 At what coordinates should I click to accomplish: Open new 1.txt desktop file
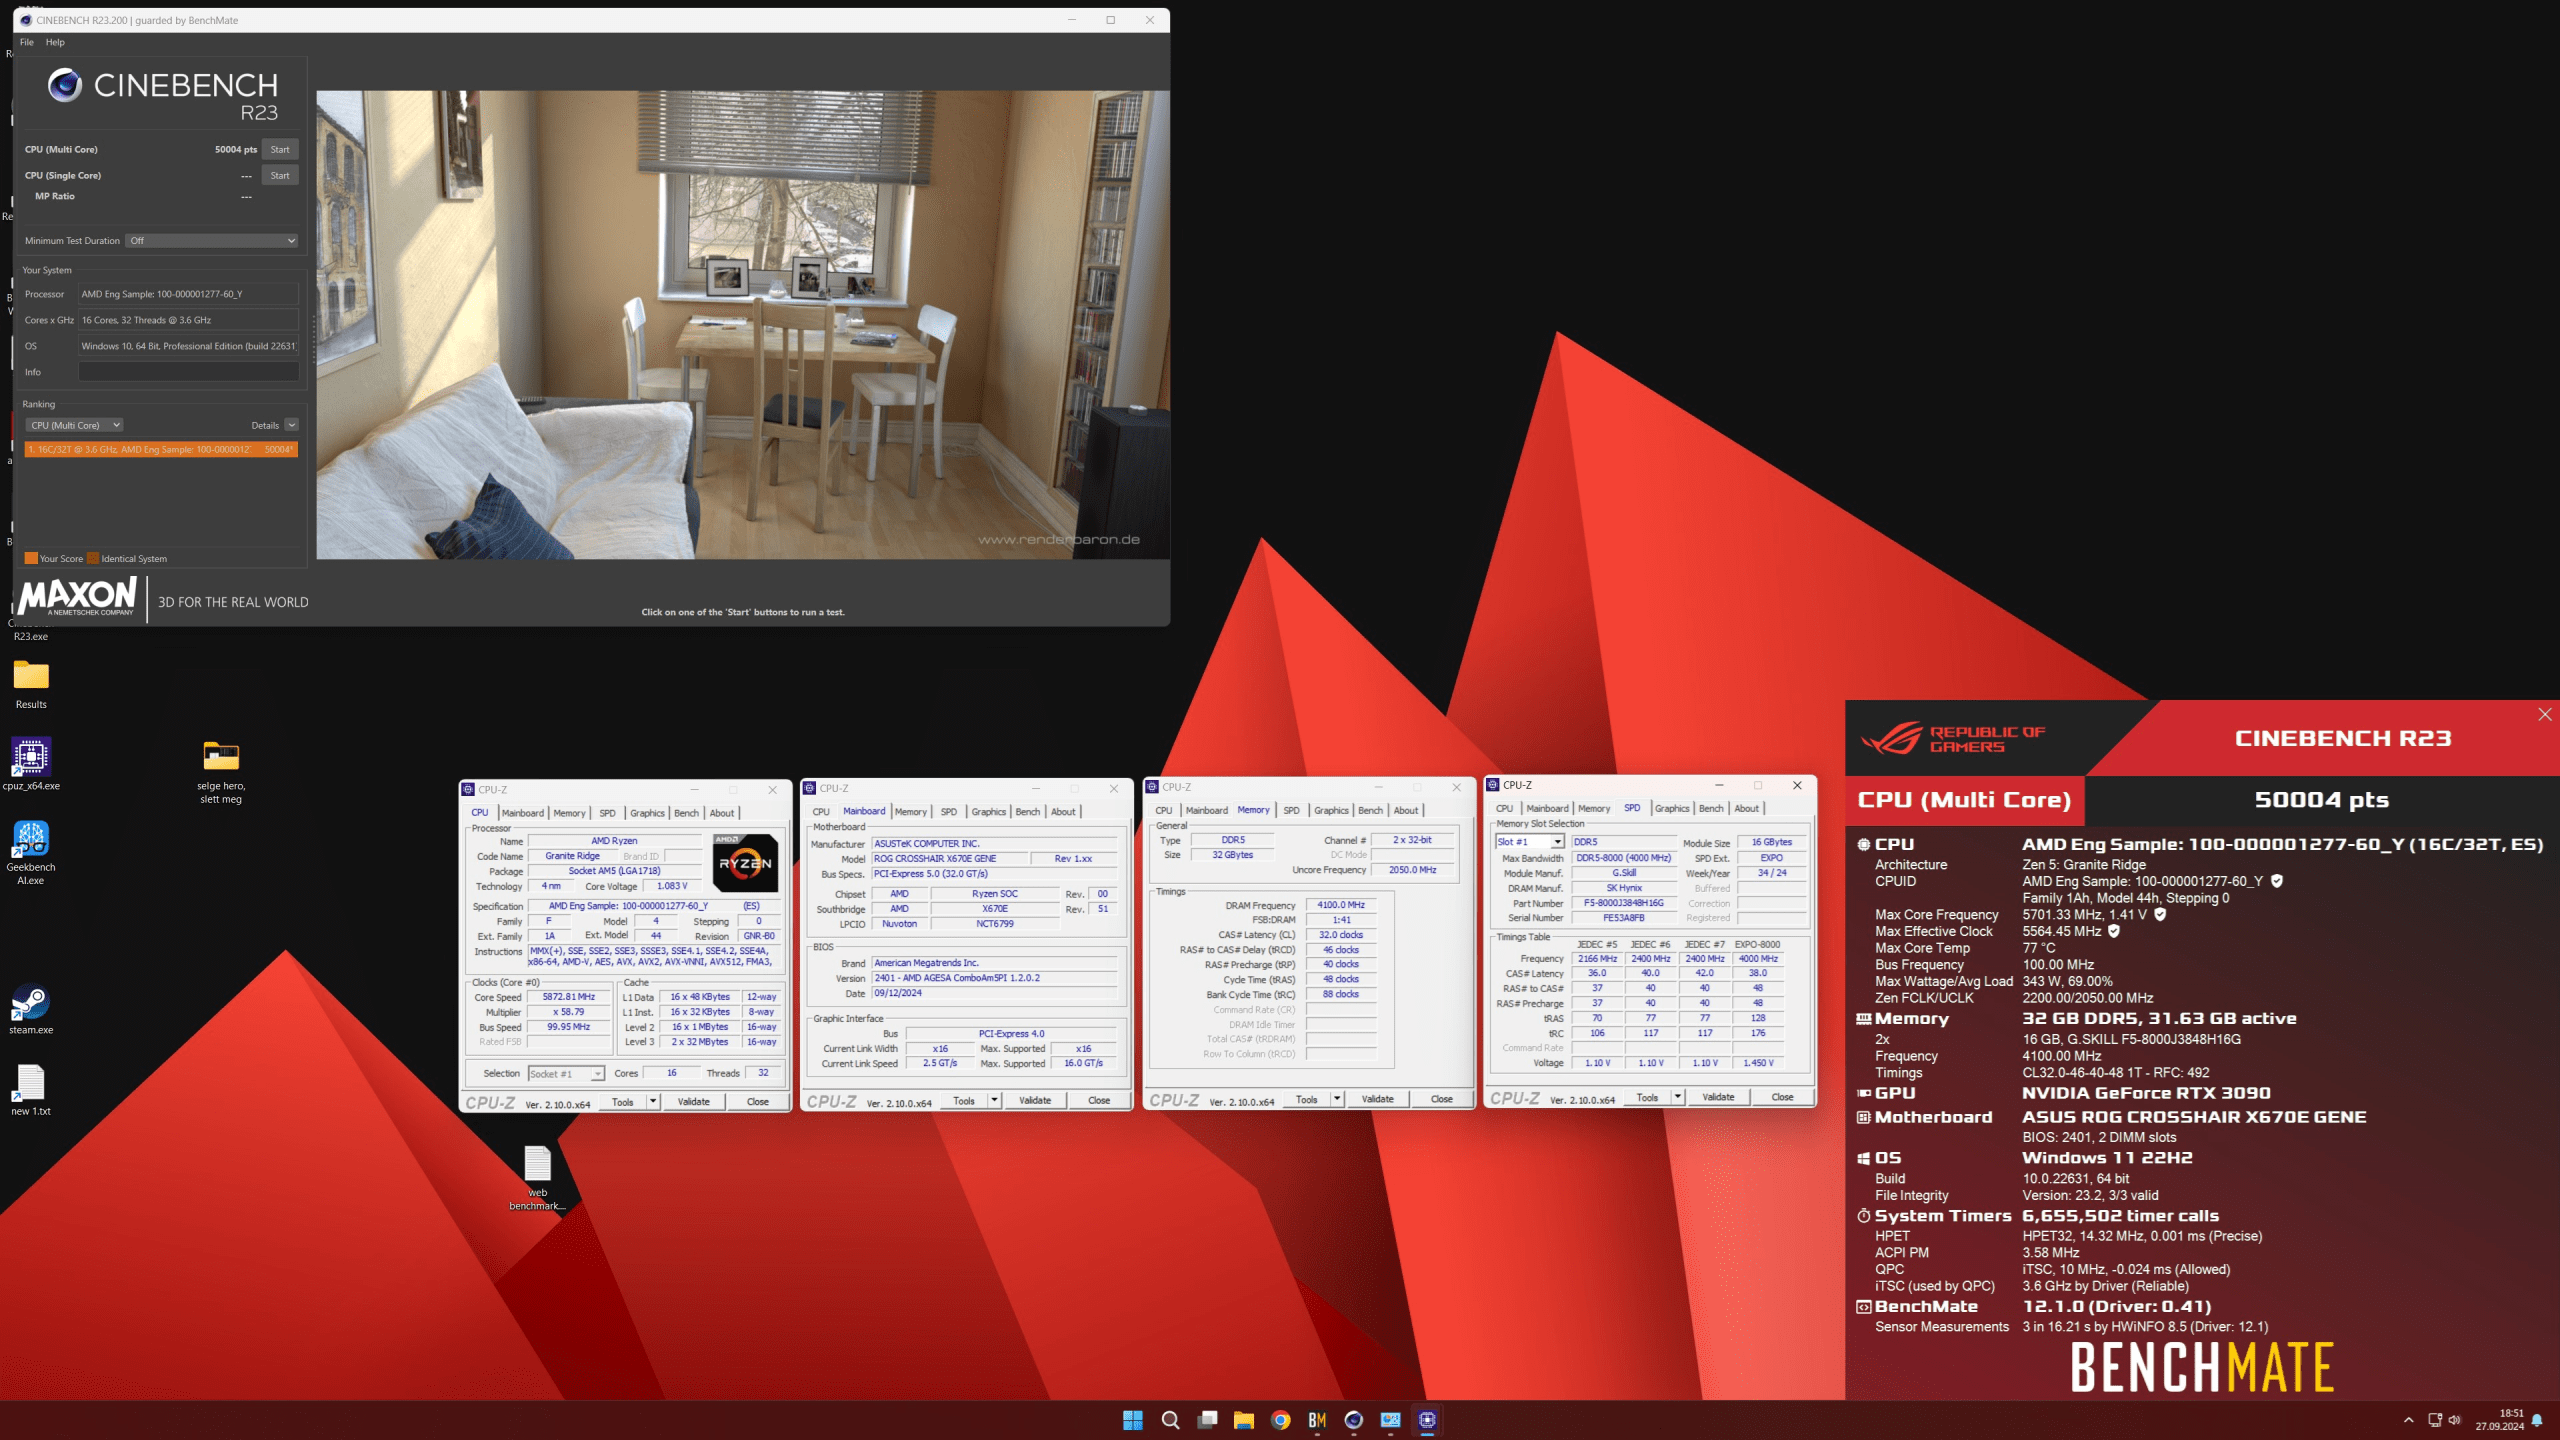coord(31,1090)
